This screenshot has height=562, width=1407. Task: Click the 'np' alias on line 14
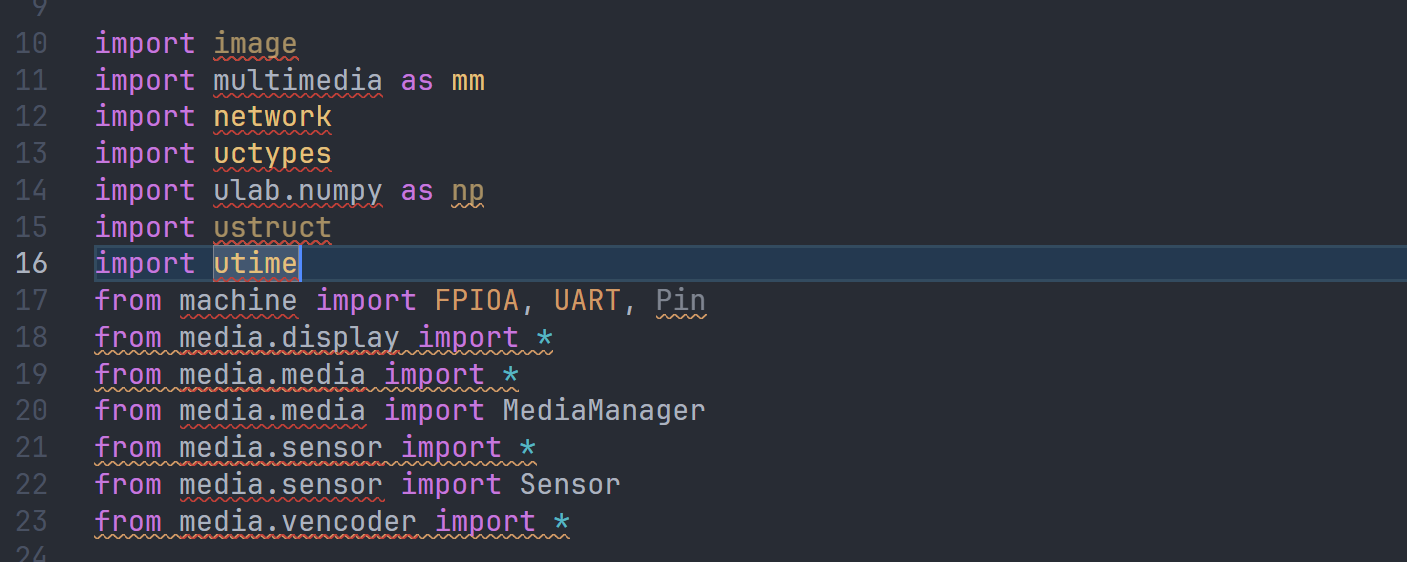468,190
